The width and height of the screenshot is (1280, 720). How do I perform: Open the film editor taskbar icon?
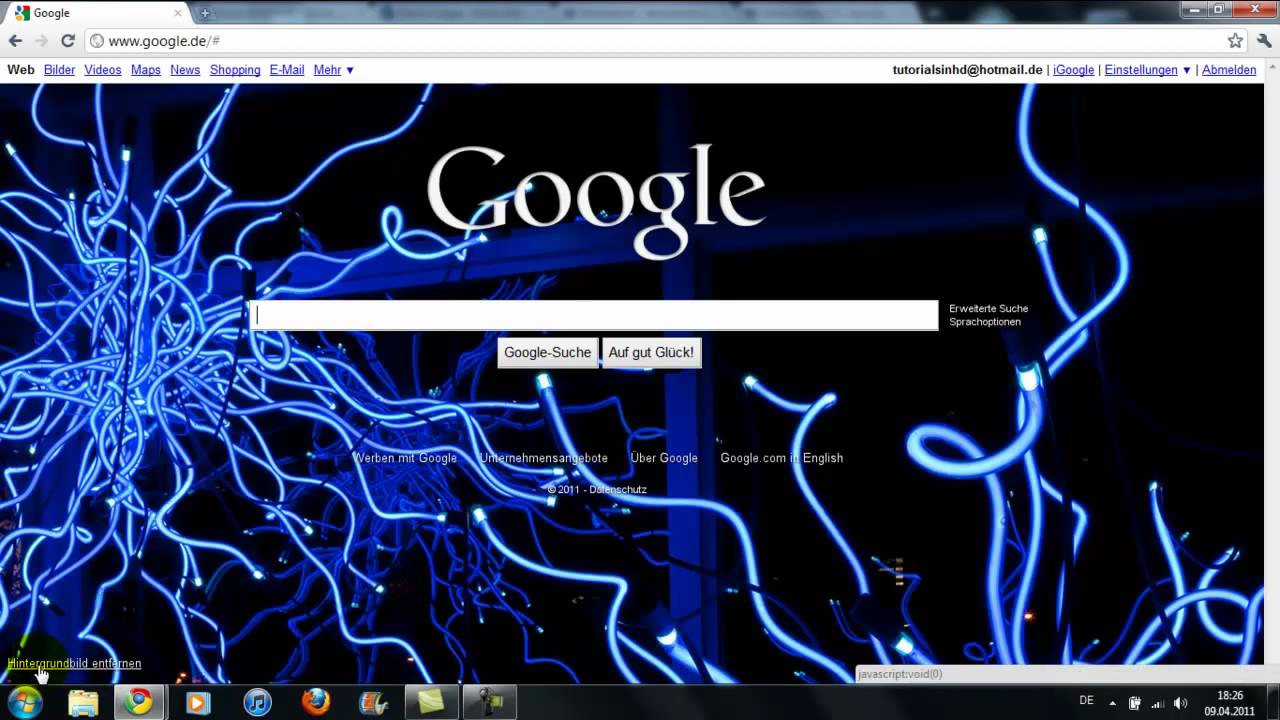tap(374, 702)
